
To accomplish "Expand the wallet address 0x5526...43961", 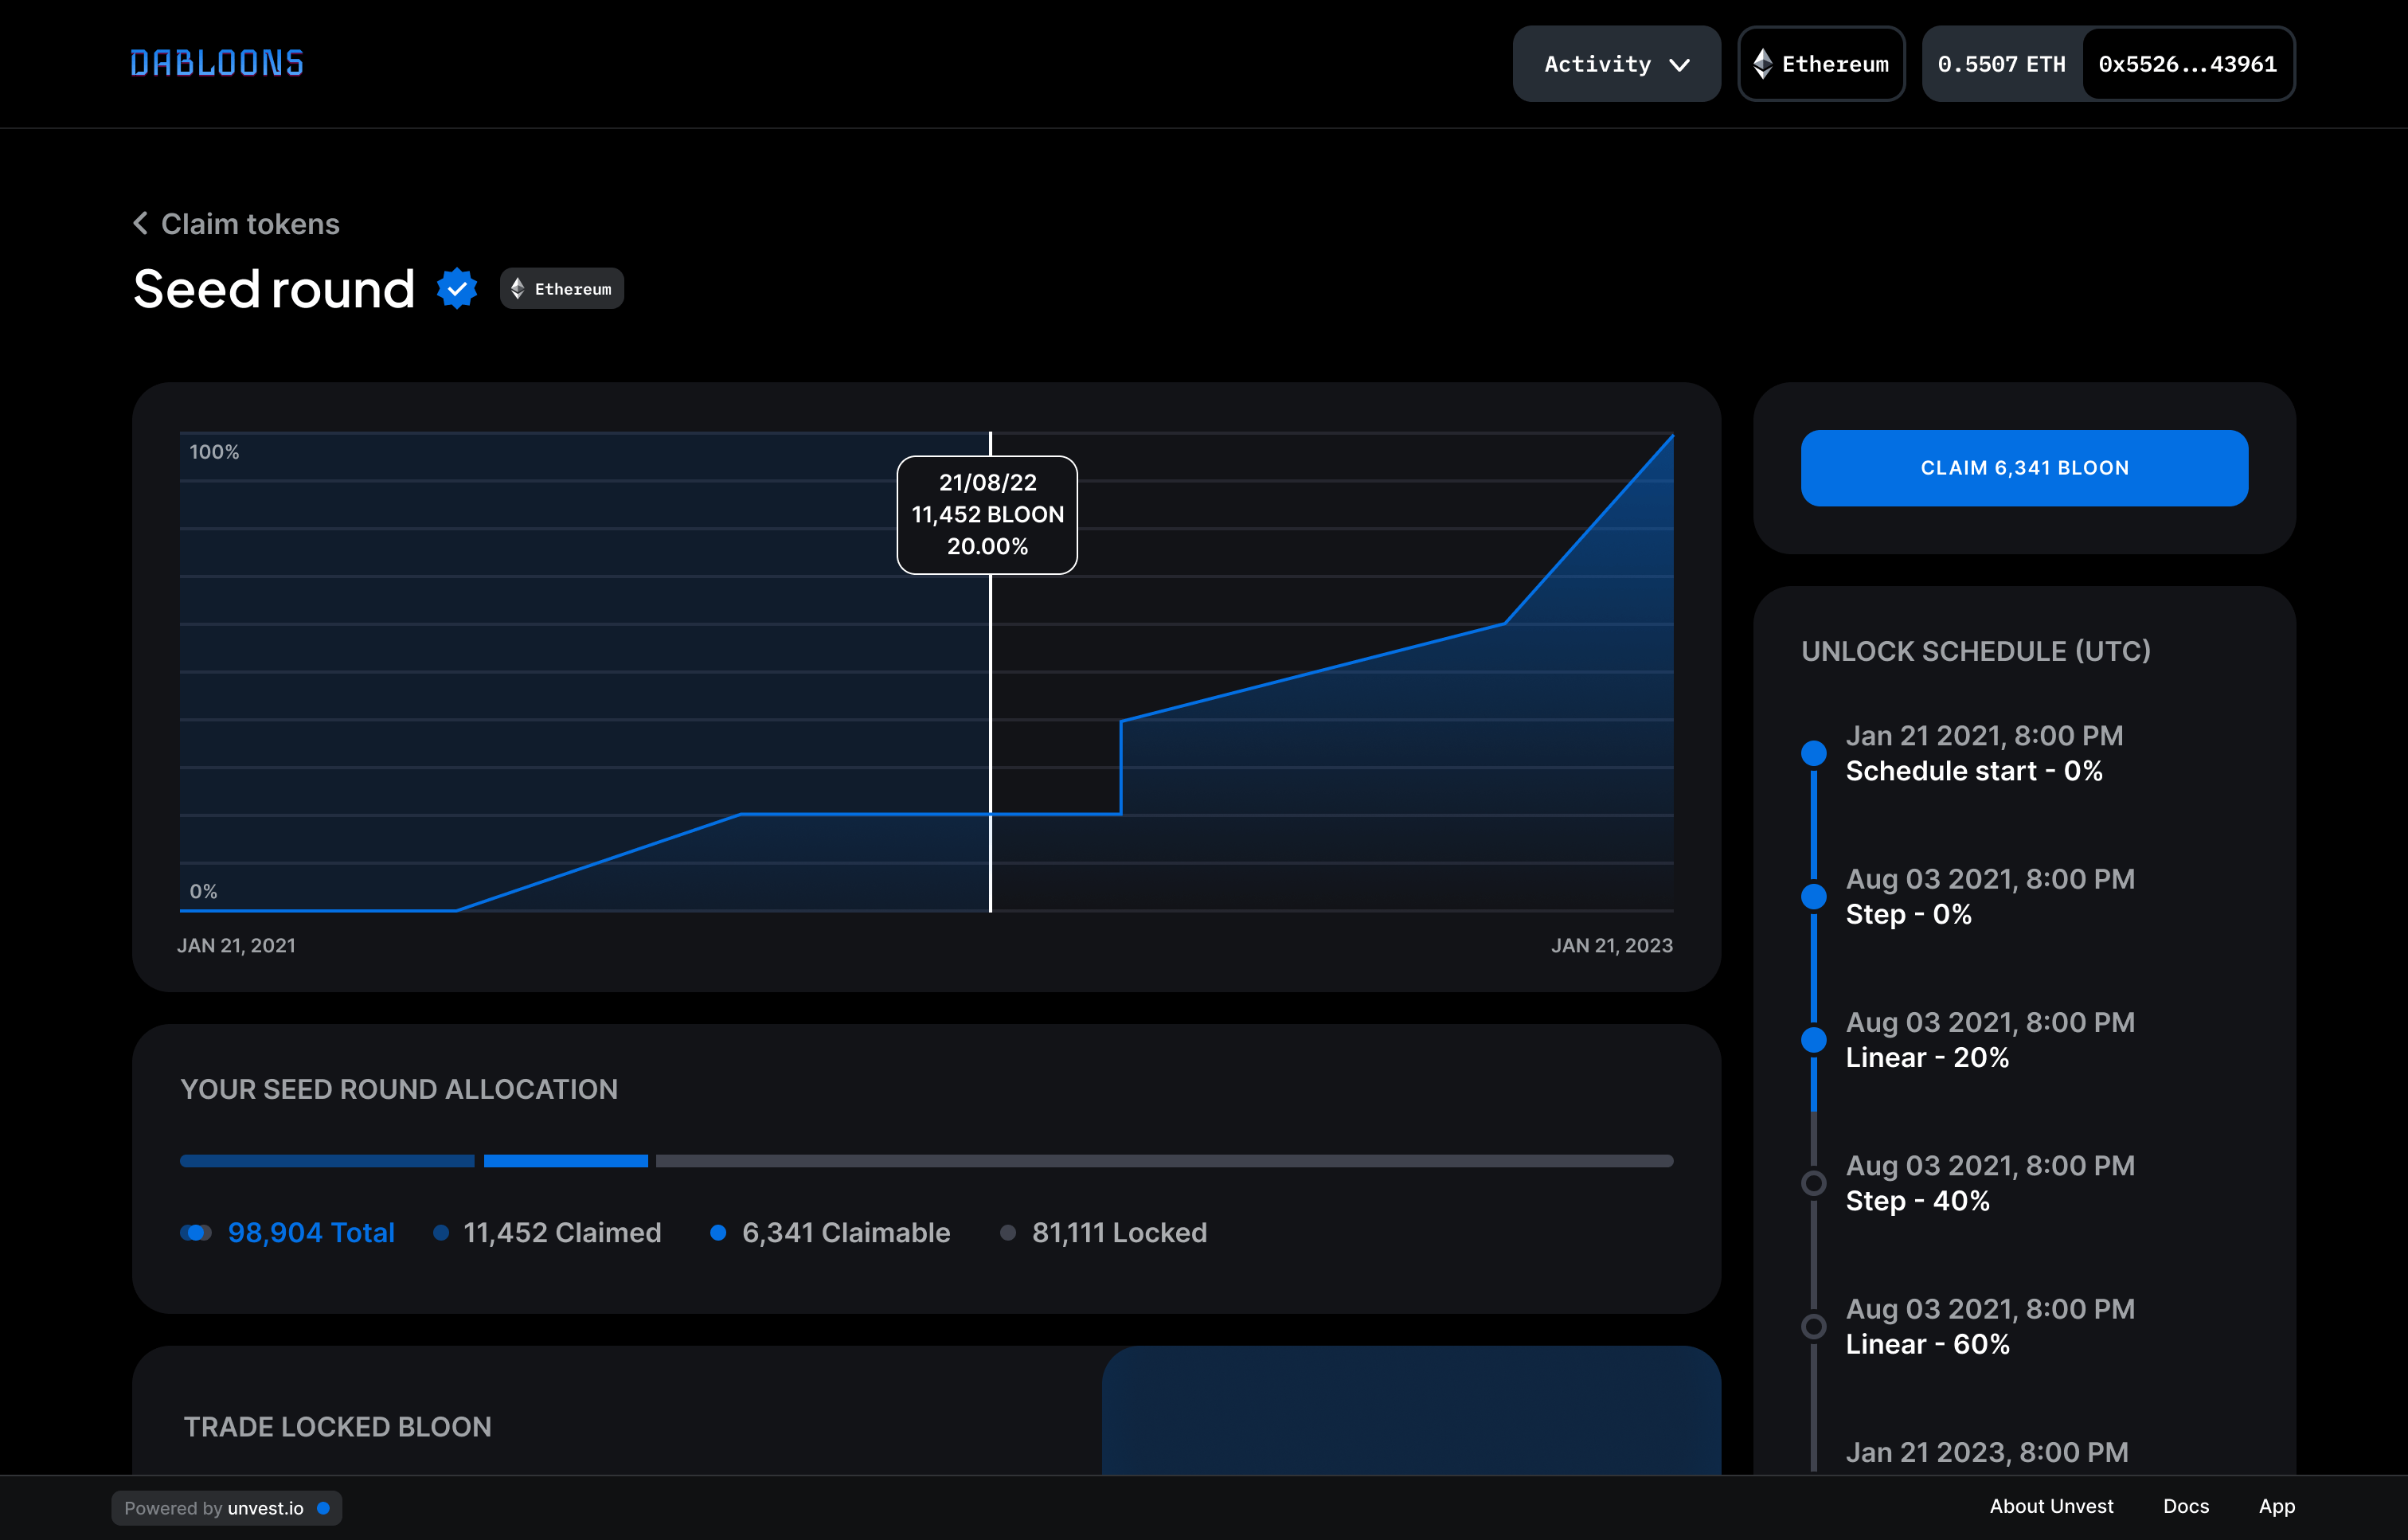I will click(2188, 64).
